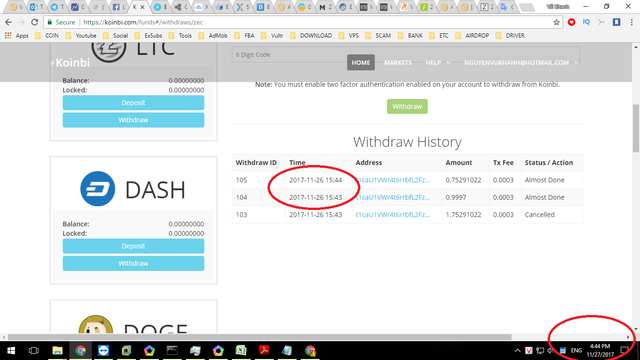The image size is (640, 360).
Task: Click the TeamViewer taskbar icon
Action: 103,351
